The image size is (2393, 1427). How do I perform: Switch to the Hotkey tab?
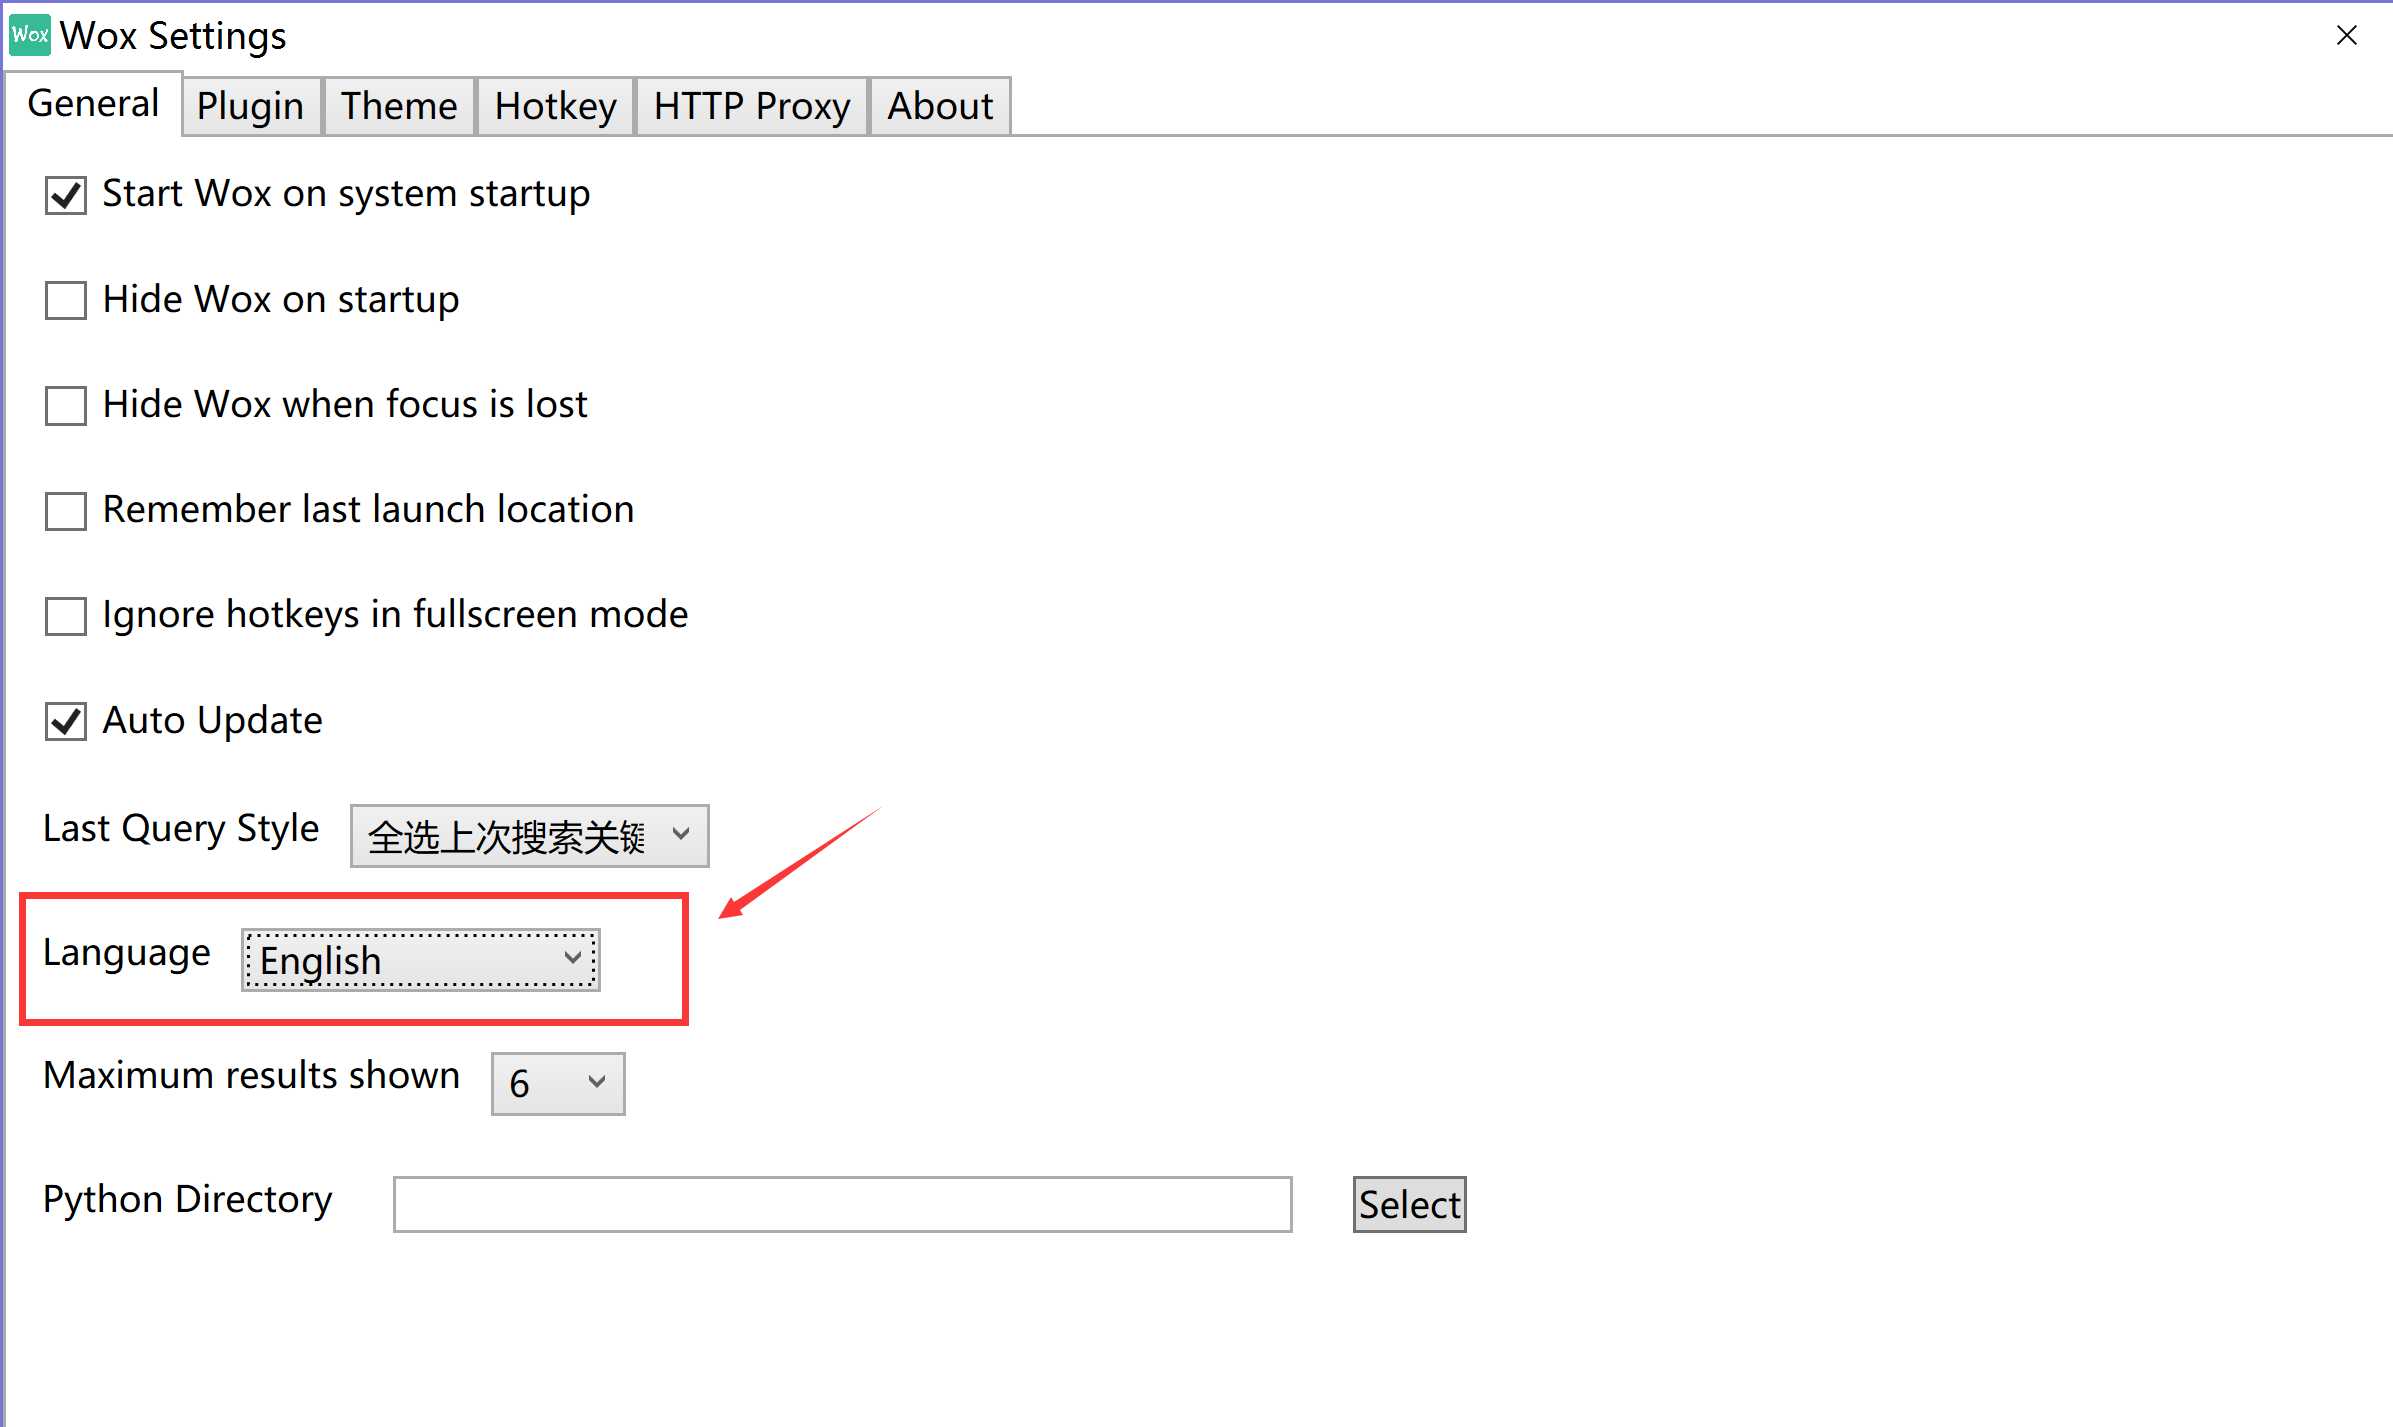click(x=556, y=106)
